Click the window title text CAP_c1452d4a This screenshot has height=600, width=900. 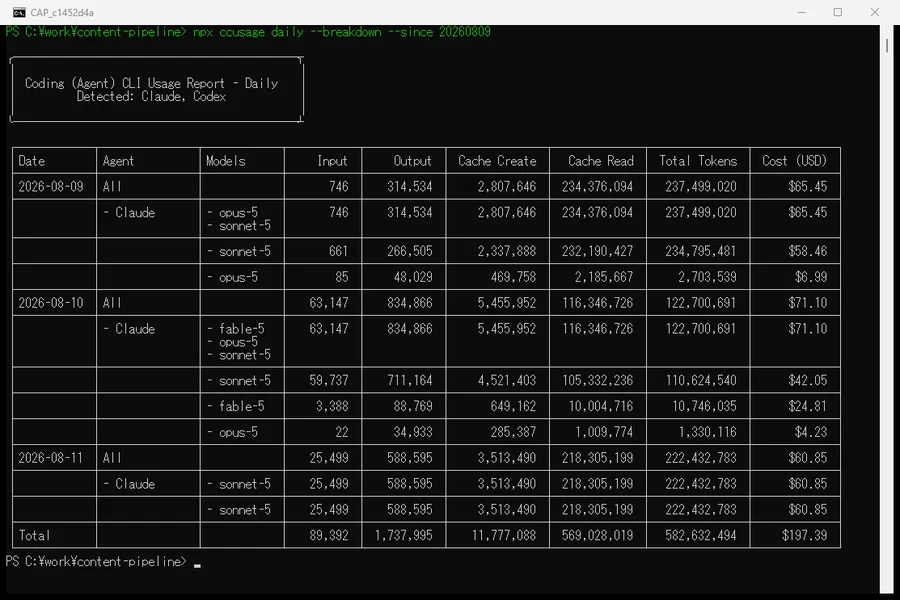pos(62,13)
